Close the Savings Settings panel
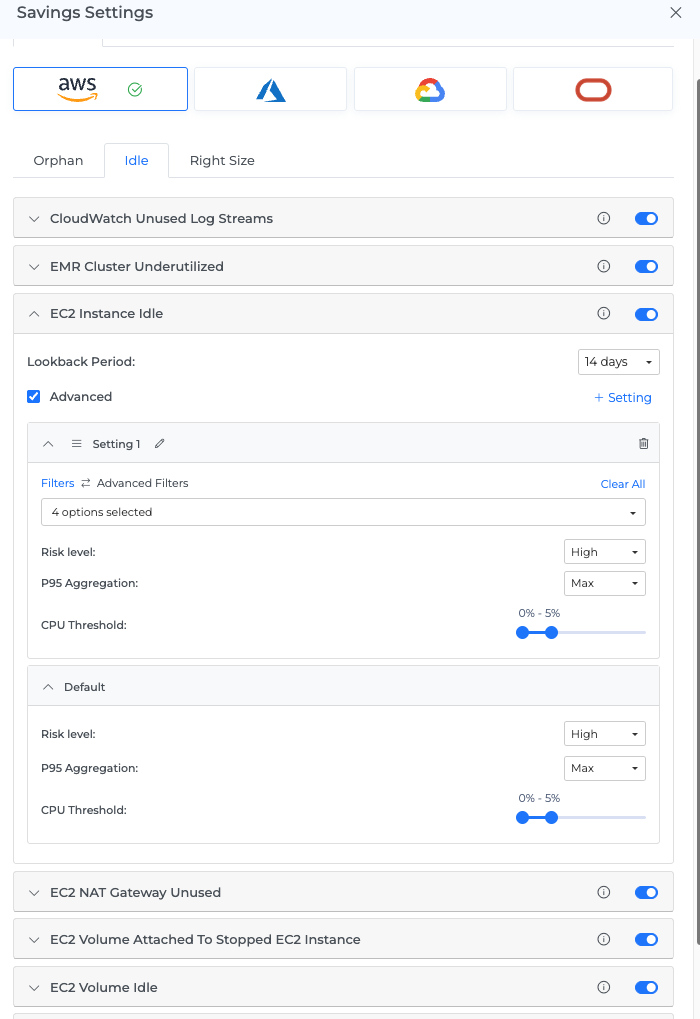The width and height of the screenshot is (700, 1019). coord(675,12)
